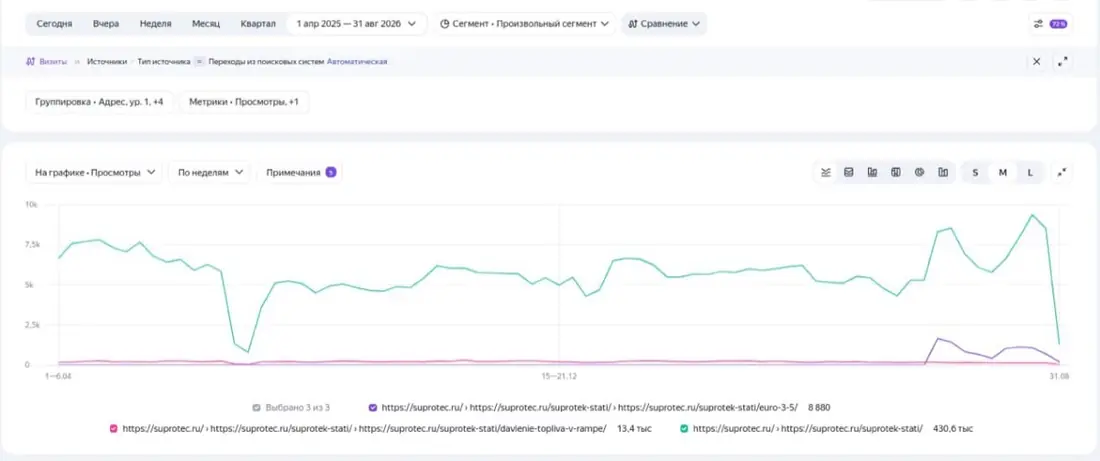The image size is (1100, 461).
Task: Select the Сегодня period tab
Action: pyautogui.click(x=54, y=24)
